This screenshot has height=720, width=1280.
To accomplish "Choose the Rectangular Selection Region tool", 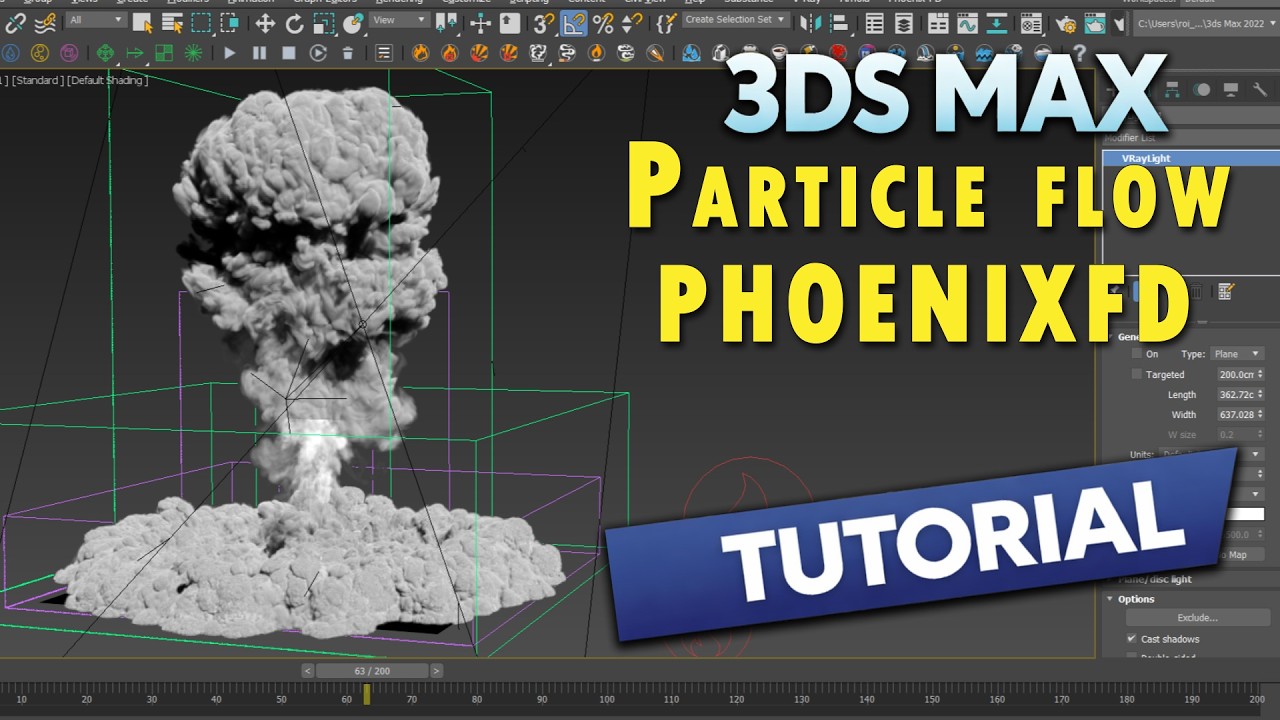I will pyautogui.click(x=201, y=23).
